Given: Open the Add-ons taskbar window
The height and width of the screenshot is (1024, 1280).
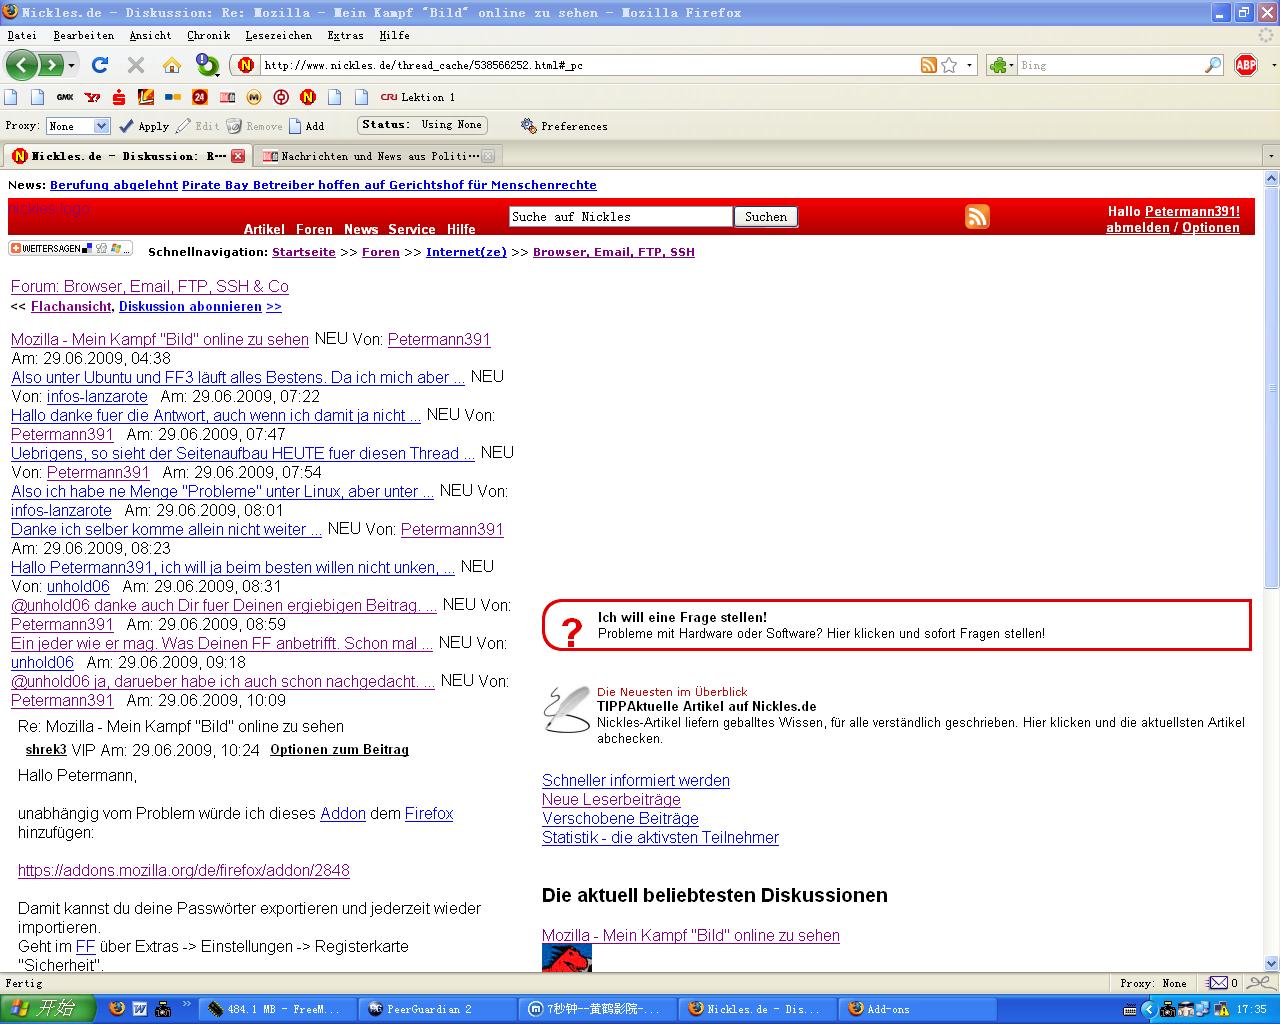Looking at the screenshot, I should click(x=915, y=1009).
